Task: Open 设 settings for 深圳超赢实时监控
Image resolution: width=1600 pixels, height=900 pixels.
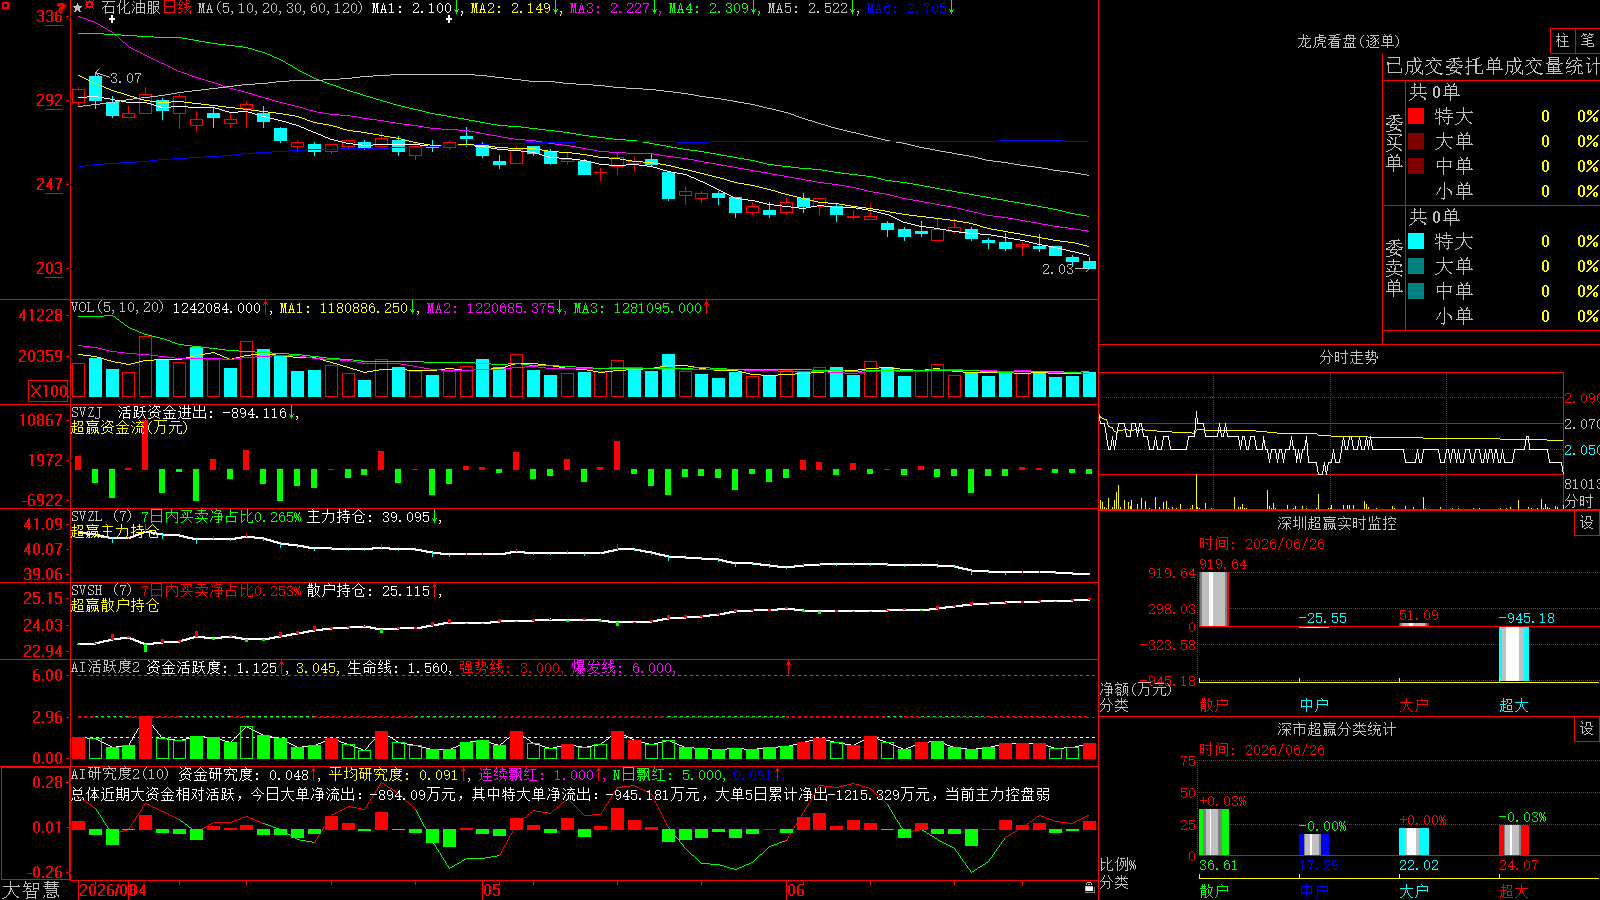Action: coord(1587,523)
